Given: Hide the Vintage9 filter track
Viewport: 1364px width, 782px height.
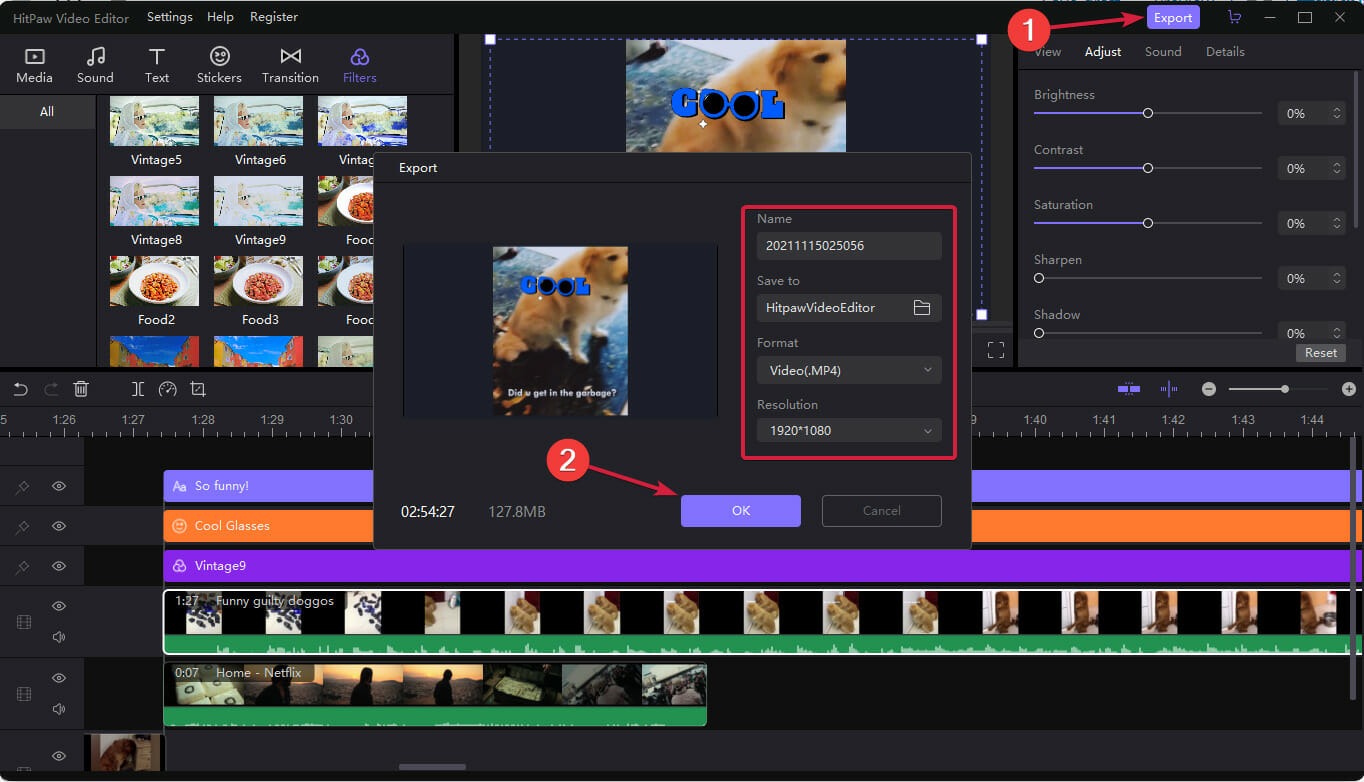Looking at the screenshot, I should (x=58, y=565).
